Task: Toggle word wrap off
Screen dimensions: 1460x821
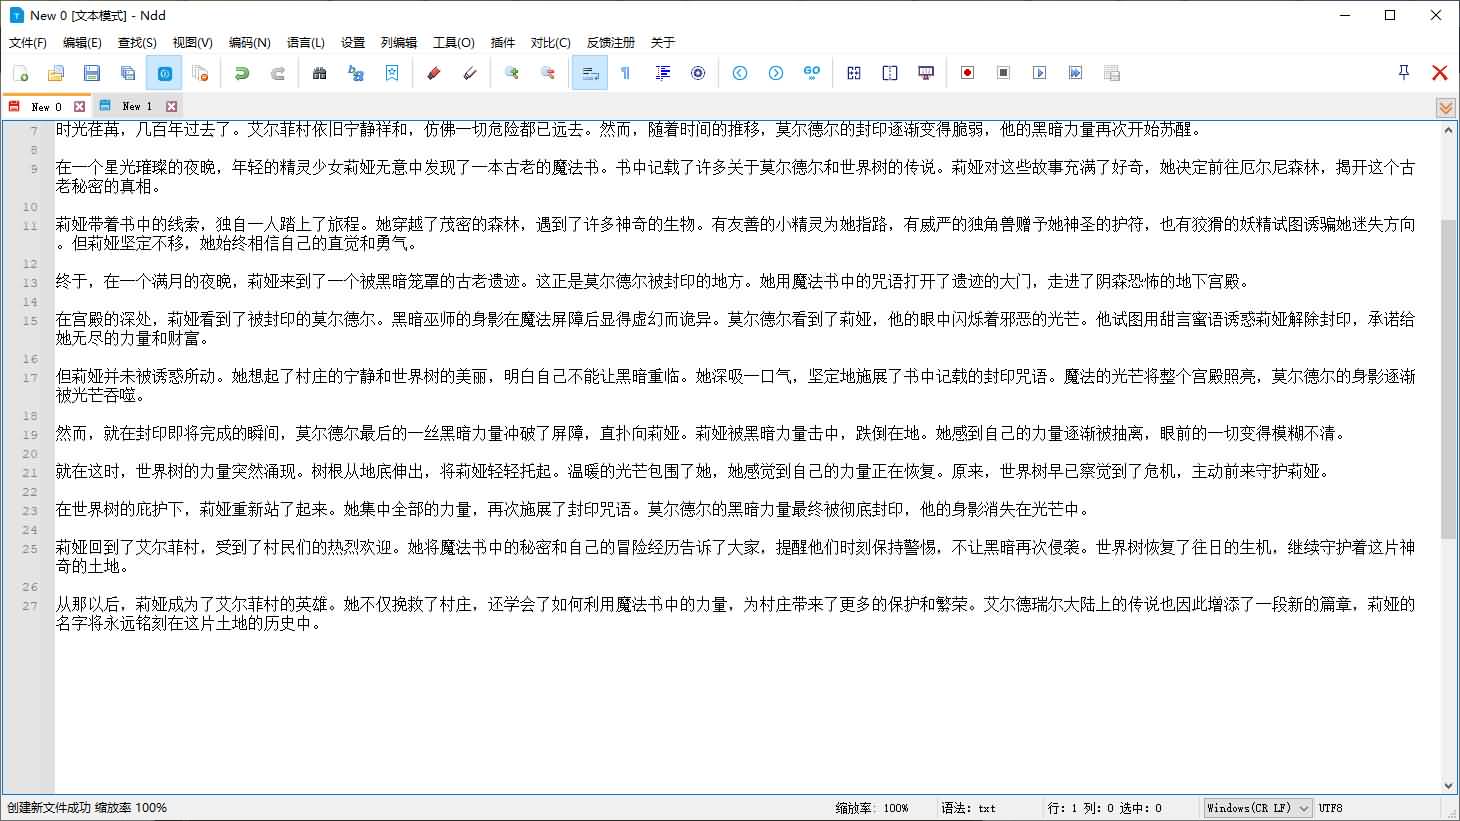Action: [x=589, y=72]
